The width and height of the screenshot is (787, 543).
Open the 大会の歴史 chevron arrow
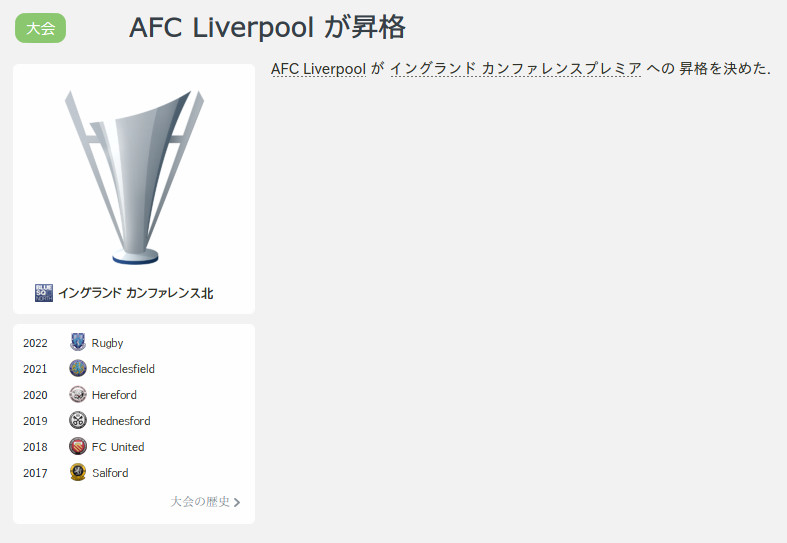coord(237,502)
